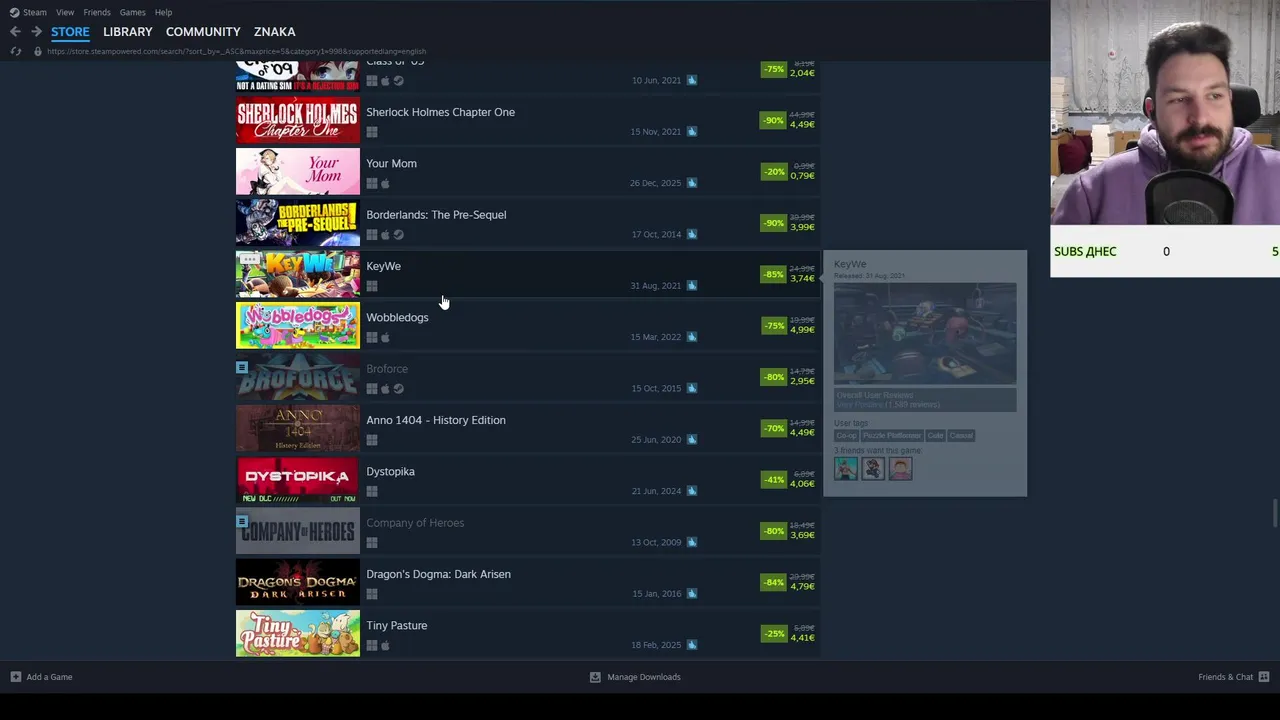The width and height of the screenshot is (1280, 720).
Task: Switch to the COMMUNITY tab
Action: (x=203, y=32)
